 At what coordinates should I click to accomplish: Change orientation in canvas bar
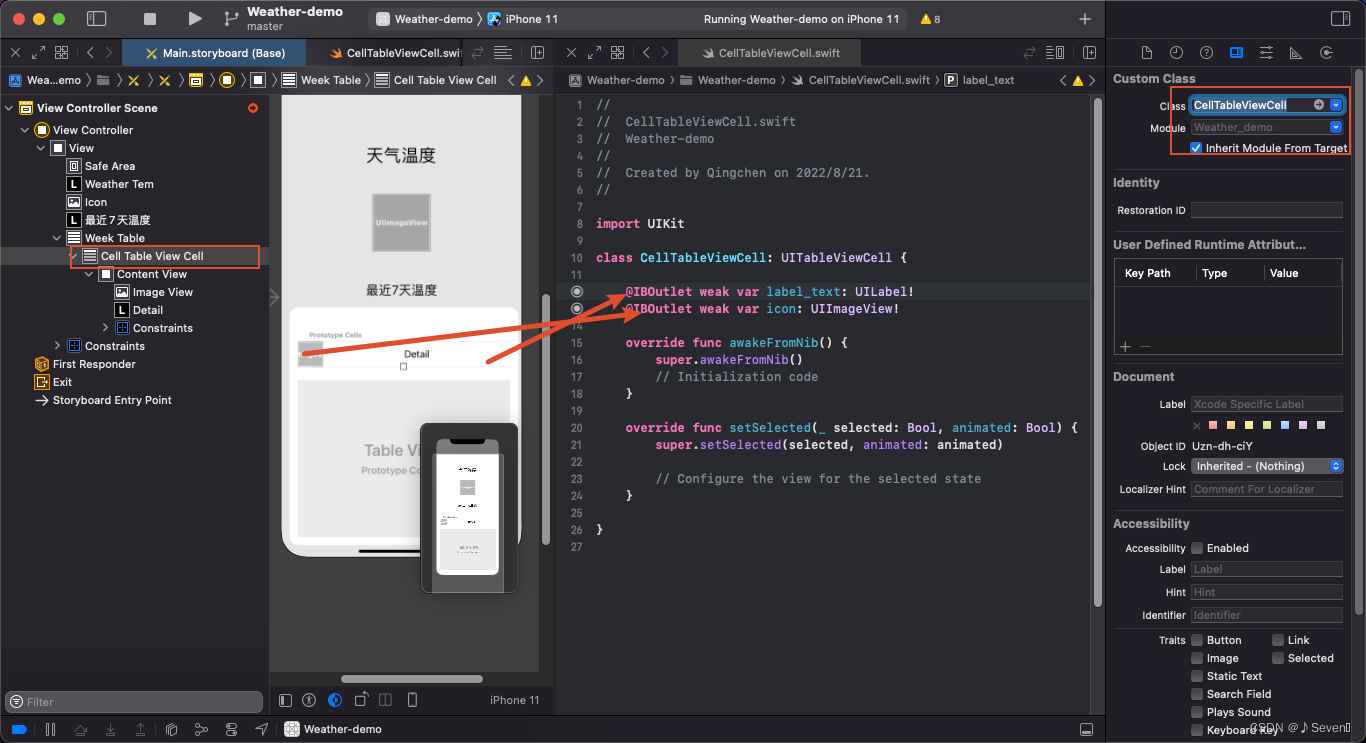[x=361, y=700]
